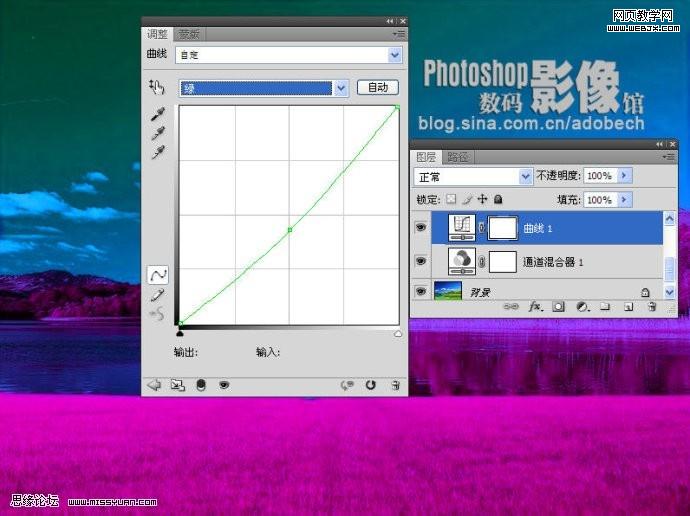Screen dimensions: 690x516
Task: Open the 不透明度 opacity slider arrow
Action: pos(624,176)
